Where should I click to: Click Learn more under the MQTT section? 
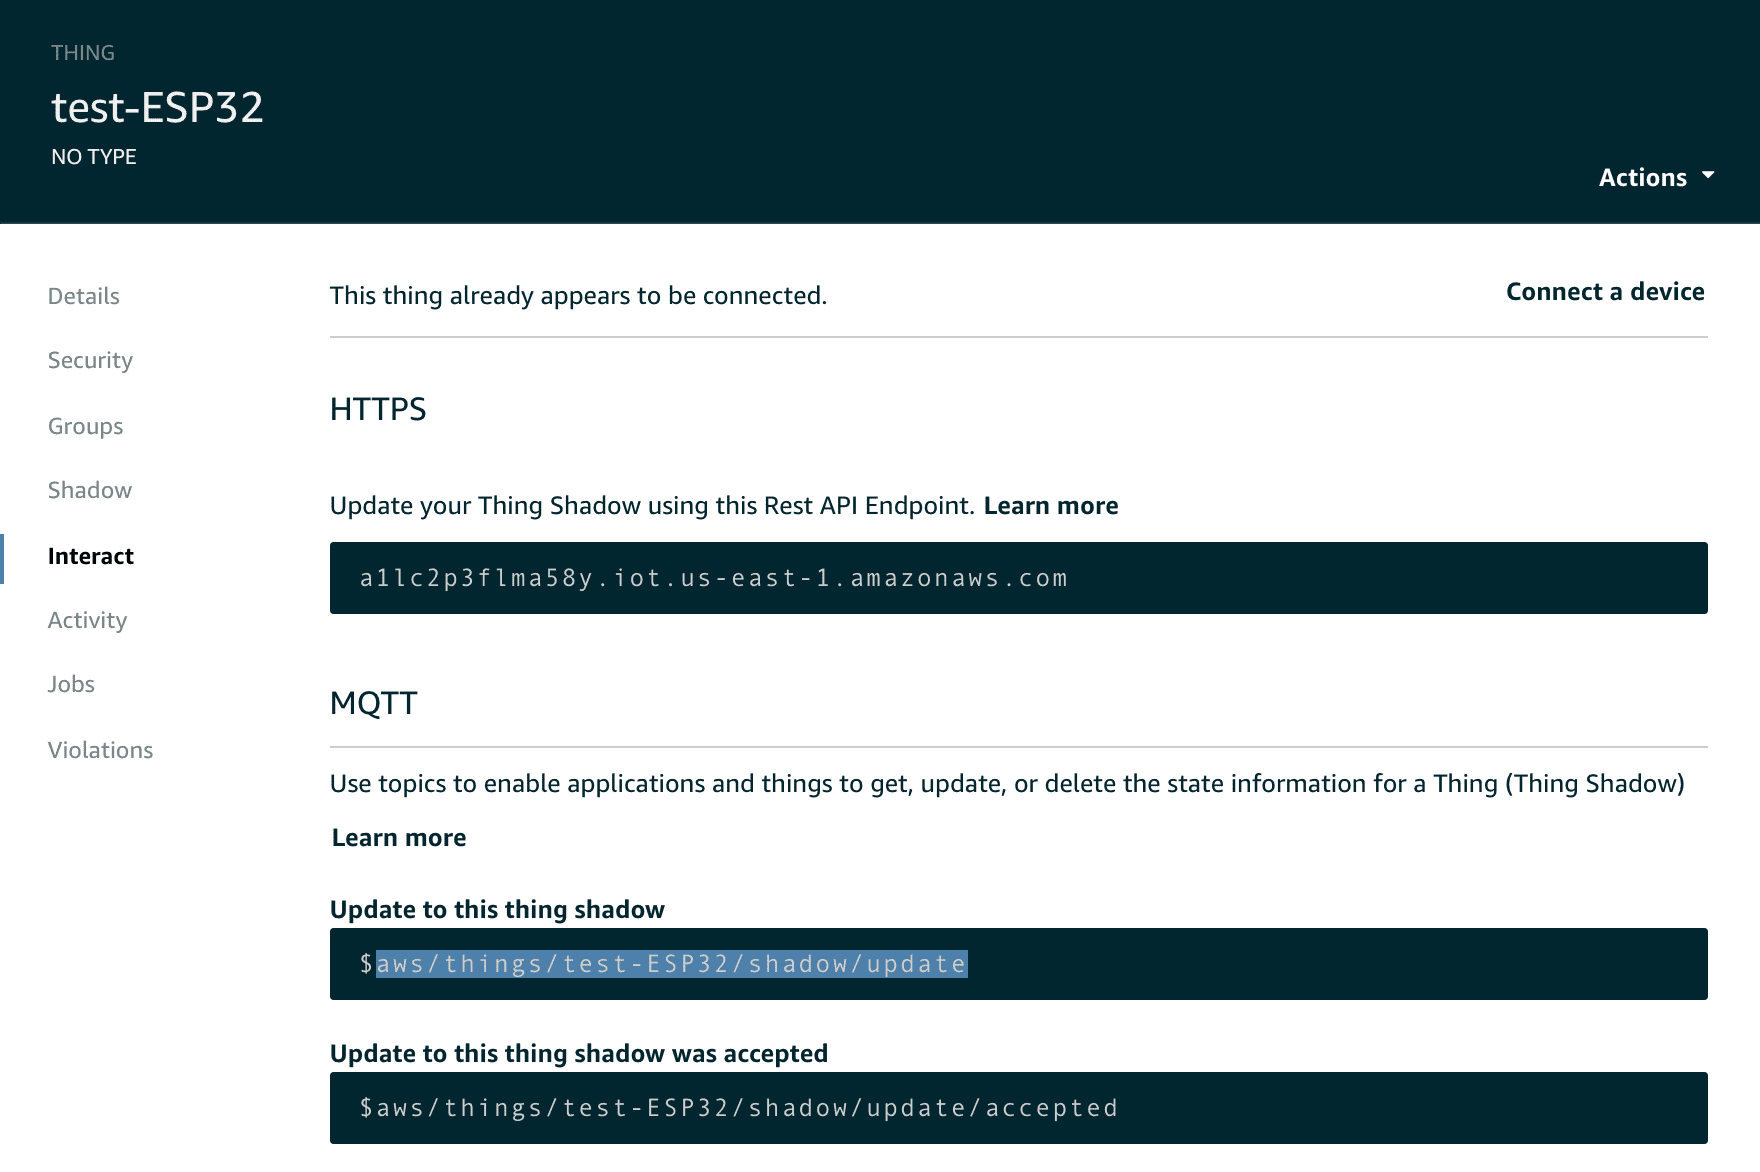tap(398, 837)
